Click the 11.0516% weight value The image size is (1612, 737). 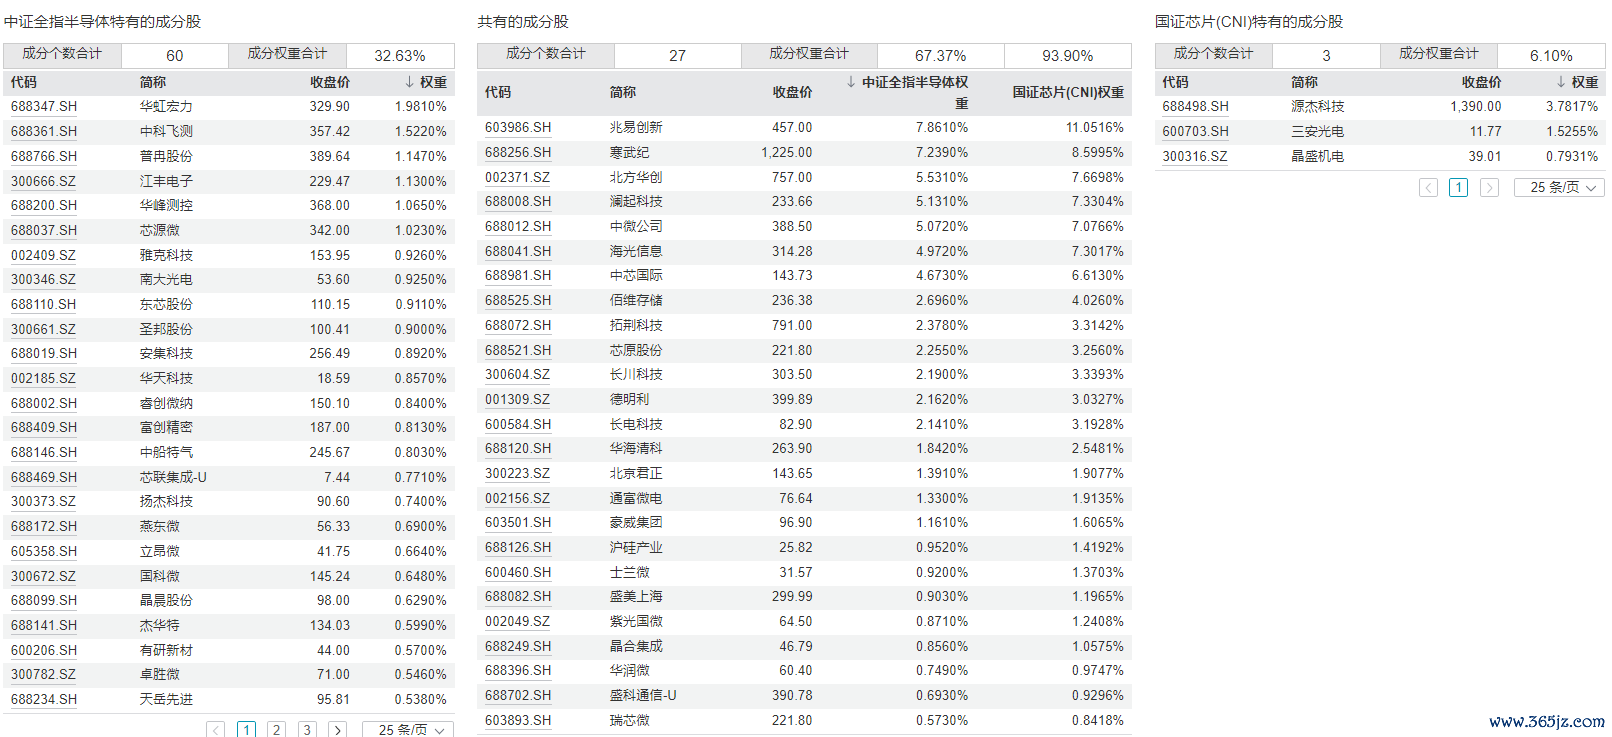[1095, 127]
